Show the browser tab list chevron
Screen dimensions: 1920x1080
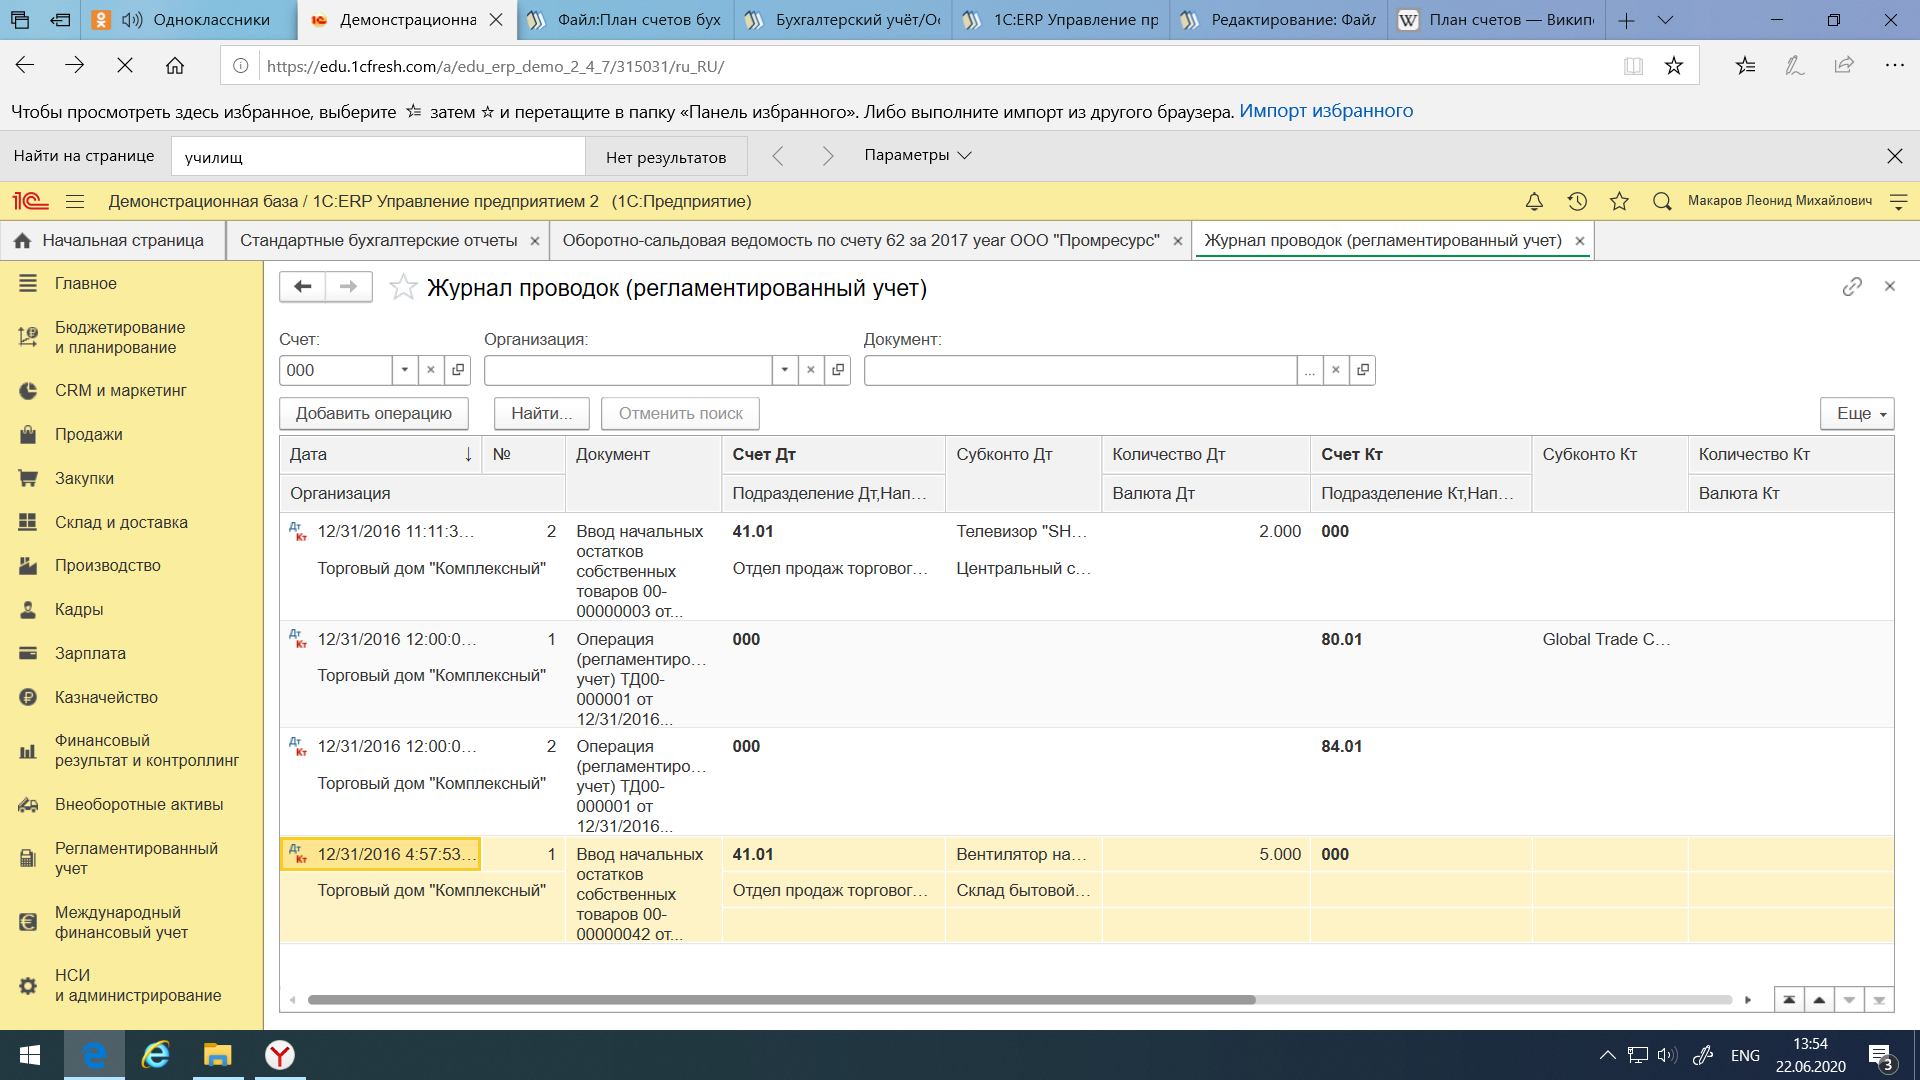pyautogui.click(x=1665, y=20)
